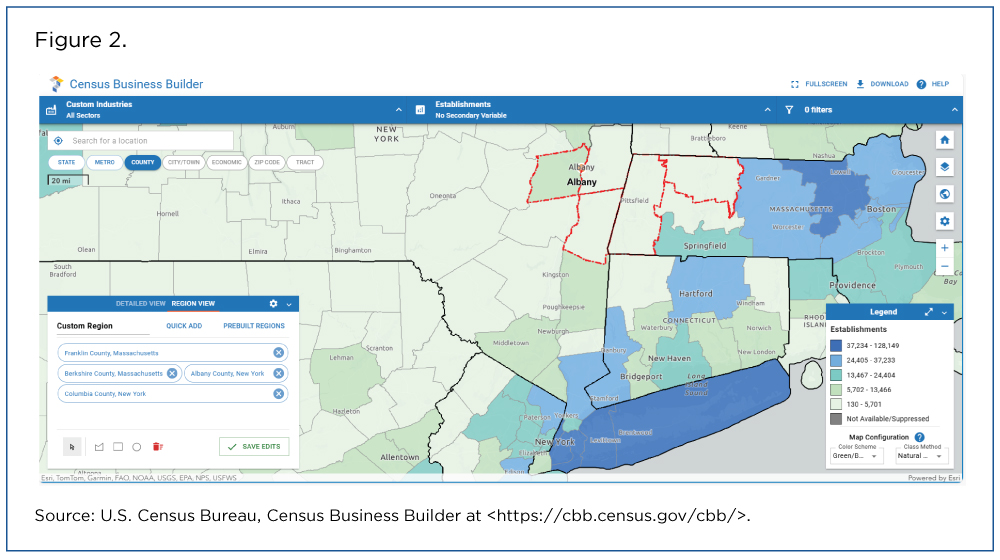Open the map layers icon
The image size is (1000, 560).
[945, 167]
